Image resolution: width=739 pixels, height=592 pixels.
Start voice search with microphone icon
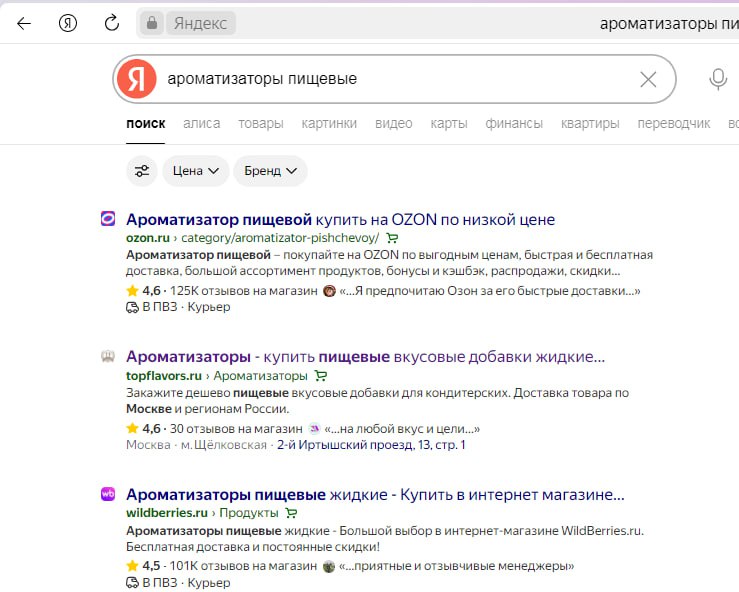coord(717,79)
